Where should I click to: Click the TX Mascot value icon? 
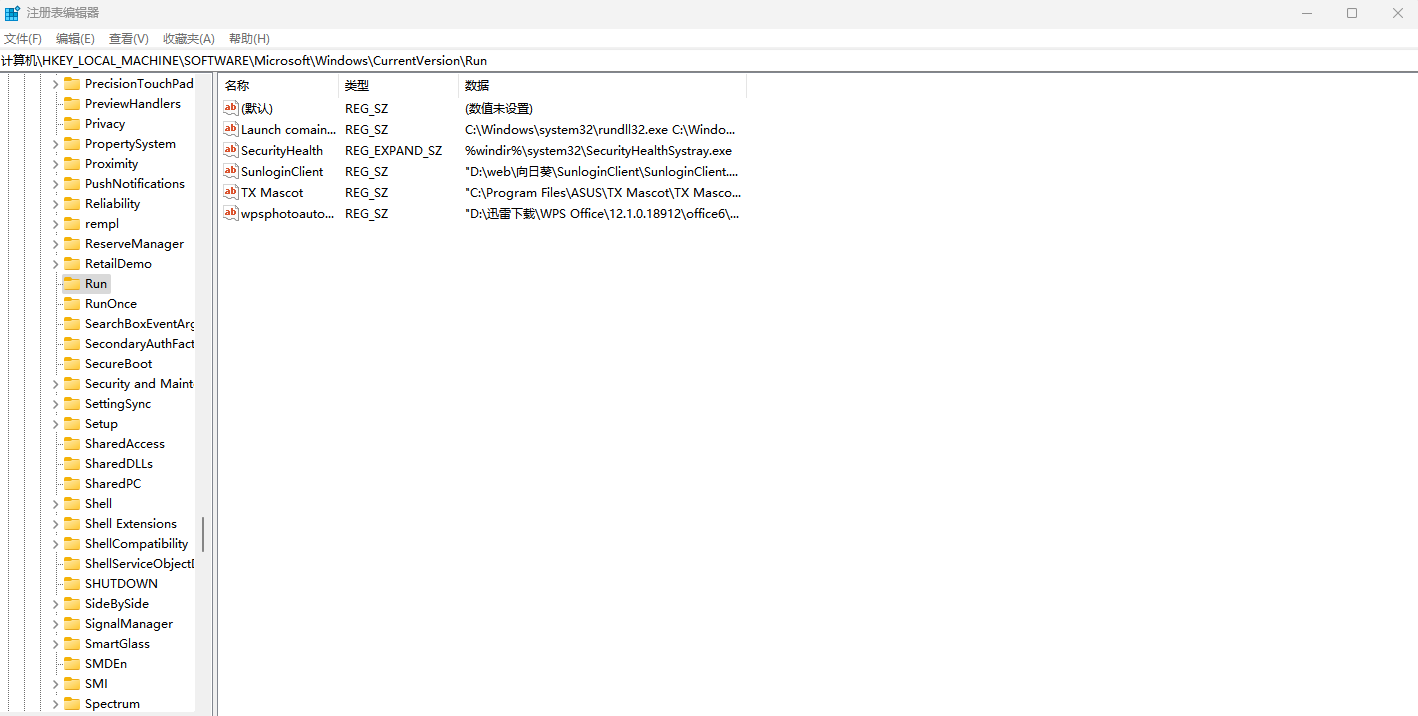(231, 192)
